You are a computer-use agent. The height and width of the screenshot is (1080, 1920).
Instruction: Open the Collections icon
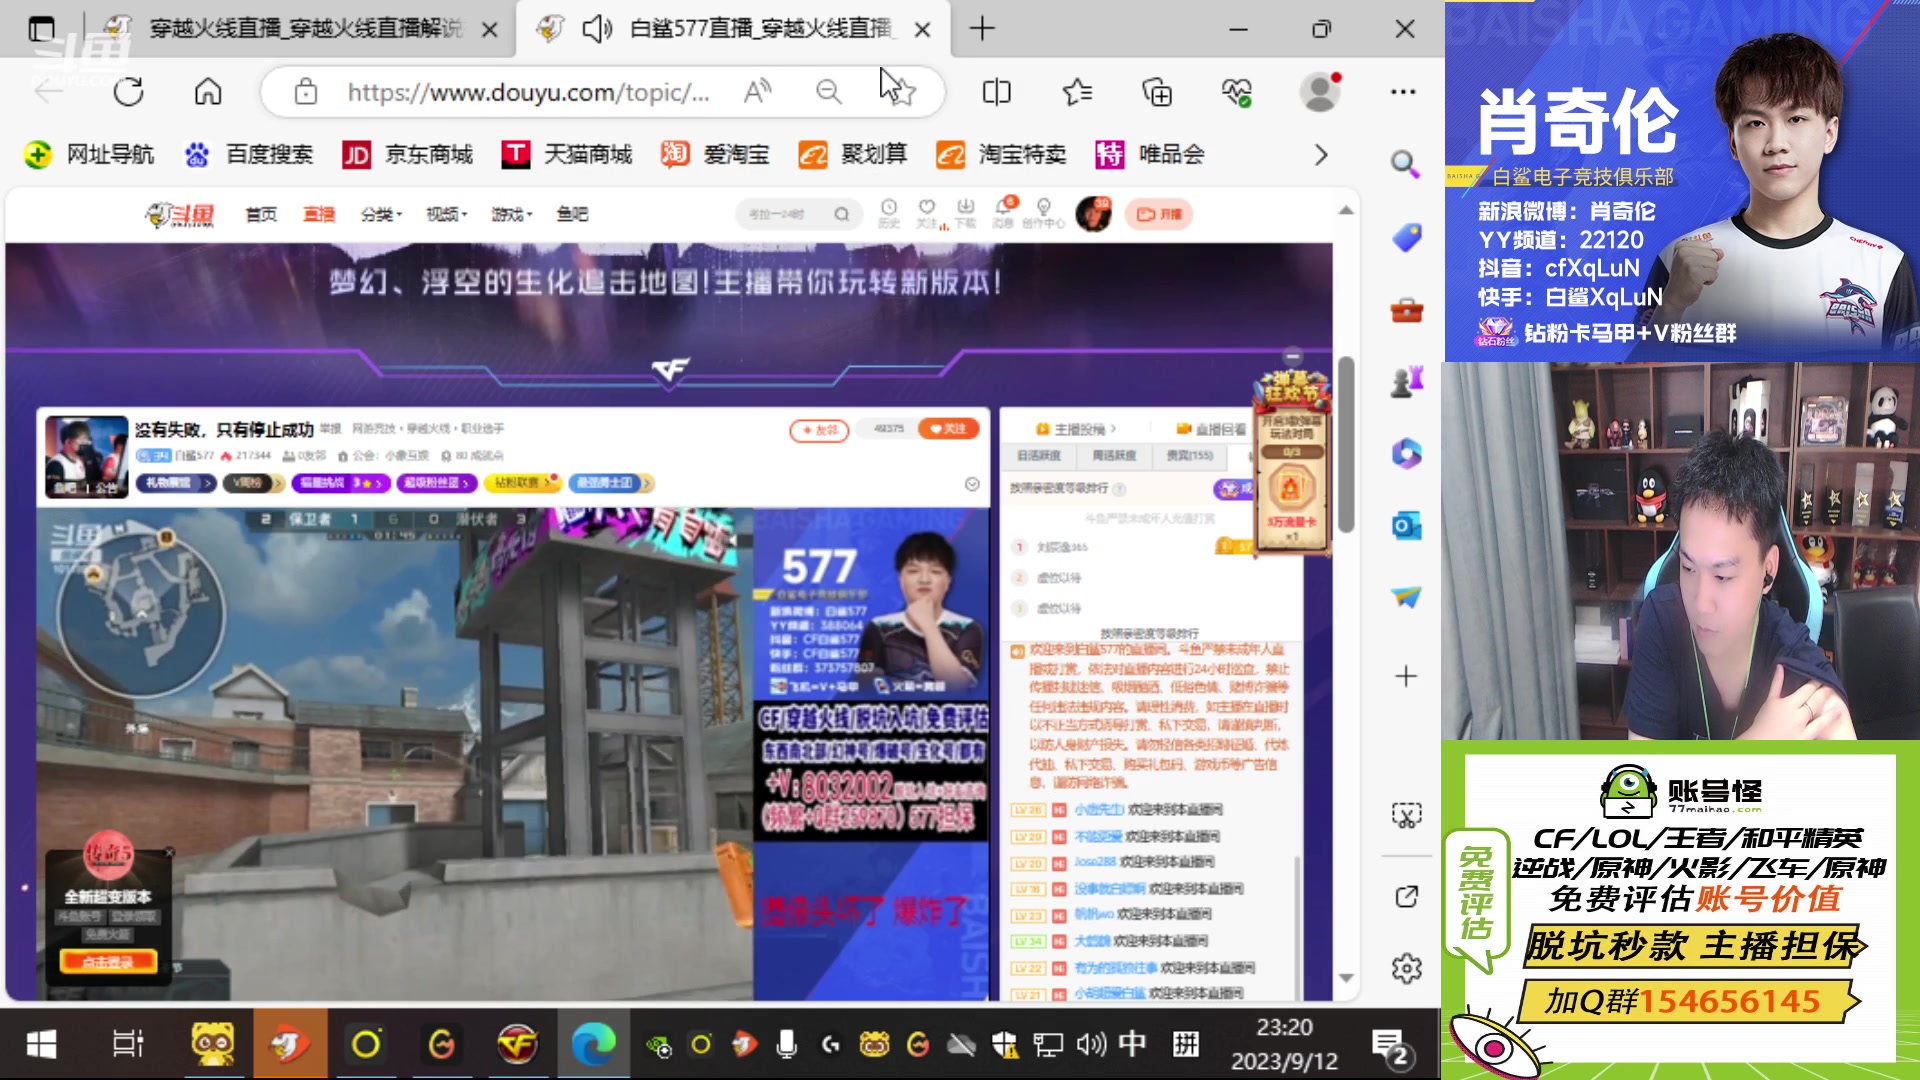(x=1157, y=92)
